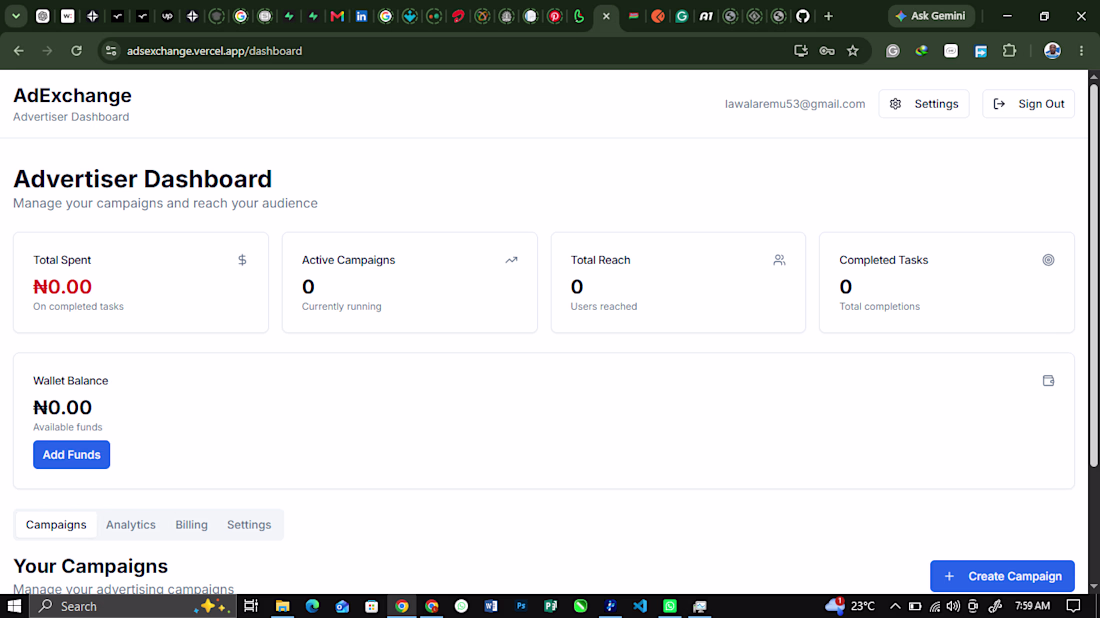Open Photoshop from the taskbar
This screenshot has width=1100, height=618.
(521, 606)
